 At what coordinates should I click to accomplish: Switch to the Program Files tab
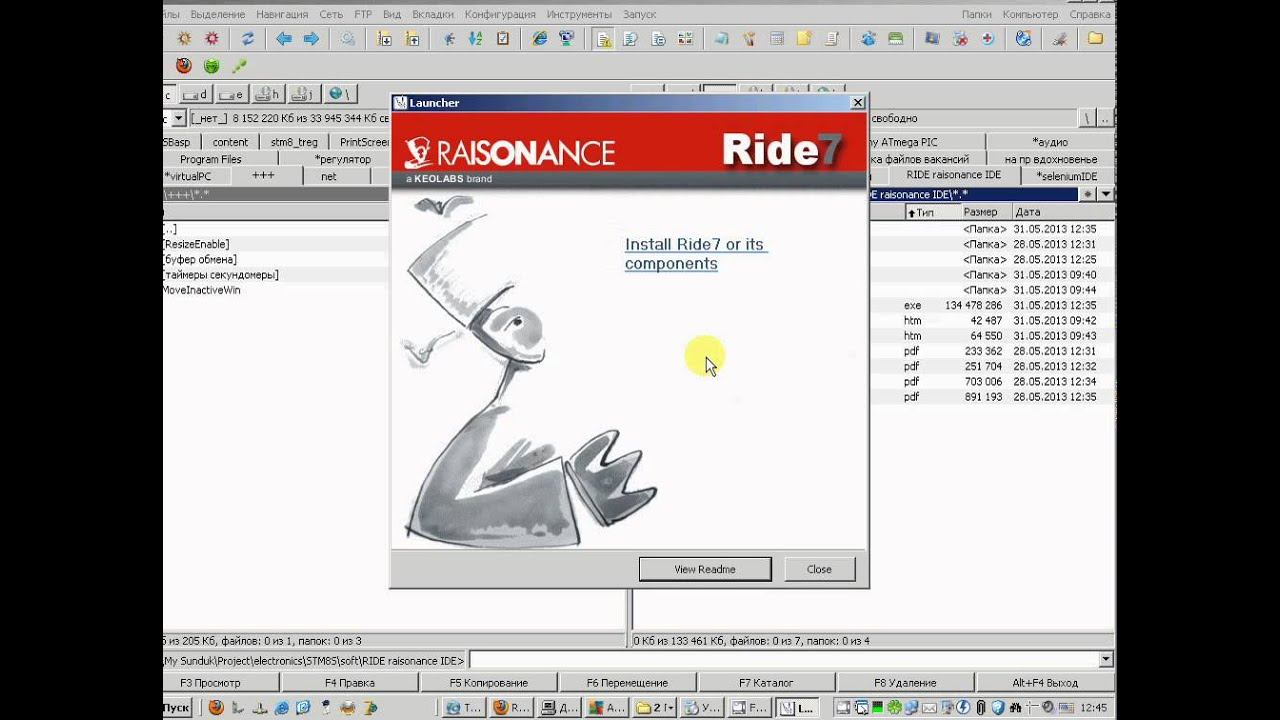pyautogui.click(x=211, y=159)
